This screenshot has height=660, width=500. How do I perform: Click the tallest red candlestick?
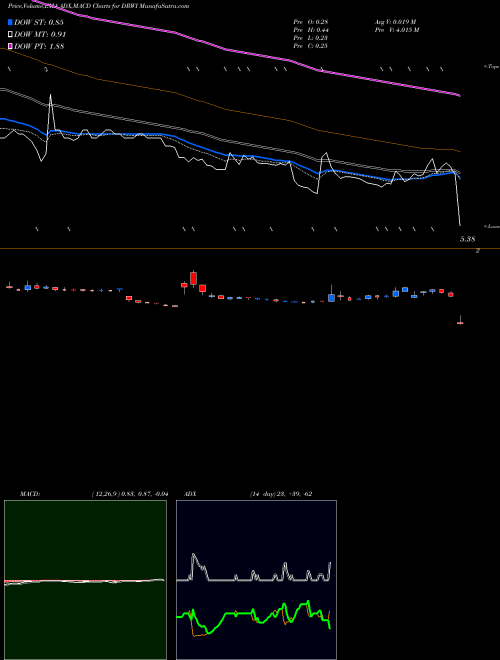193,278
